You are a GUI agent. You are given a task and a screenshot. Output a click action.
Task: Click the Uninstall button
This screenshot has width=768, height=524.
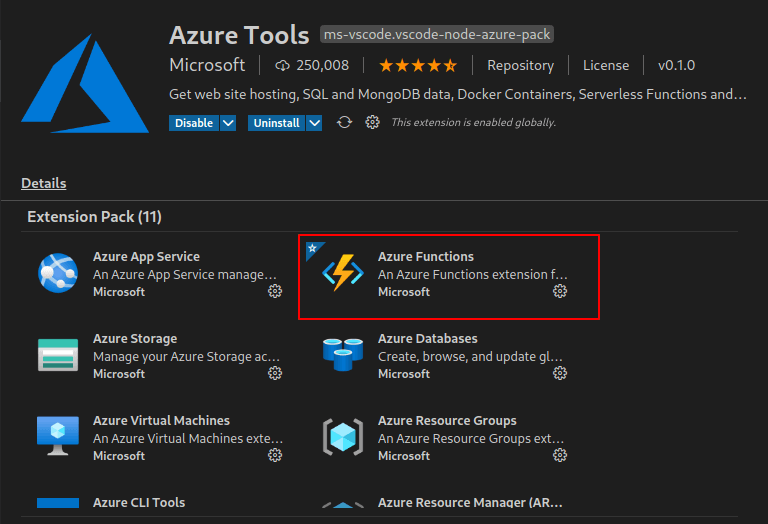pos(276,123)
